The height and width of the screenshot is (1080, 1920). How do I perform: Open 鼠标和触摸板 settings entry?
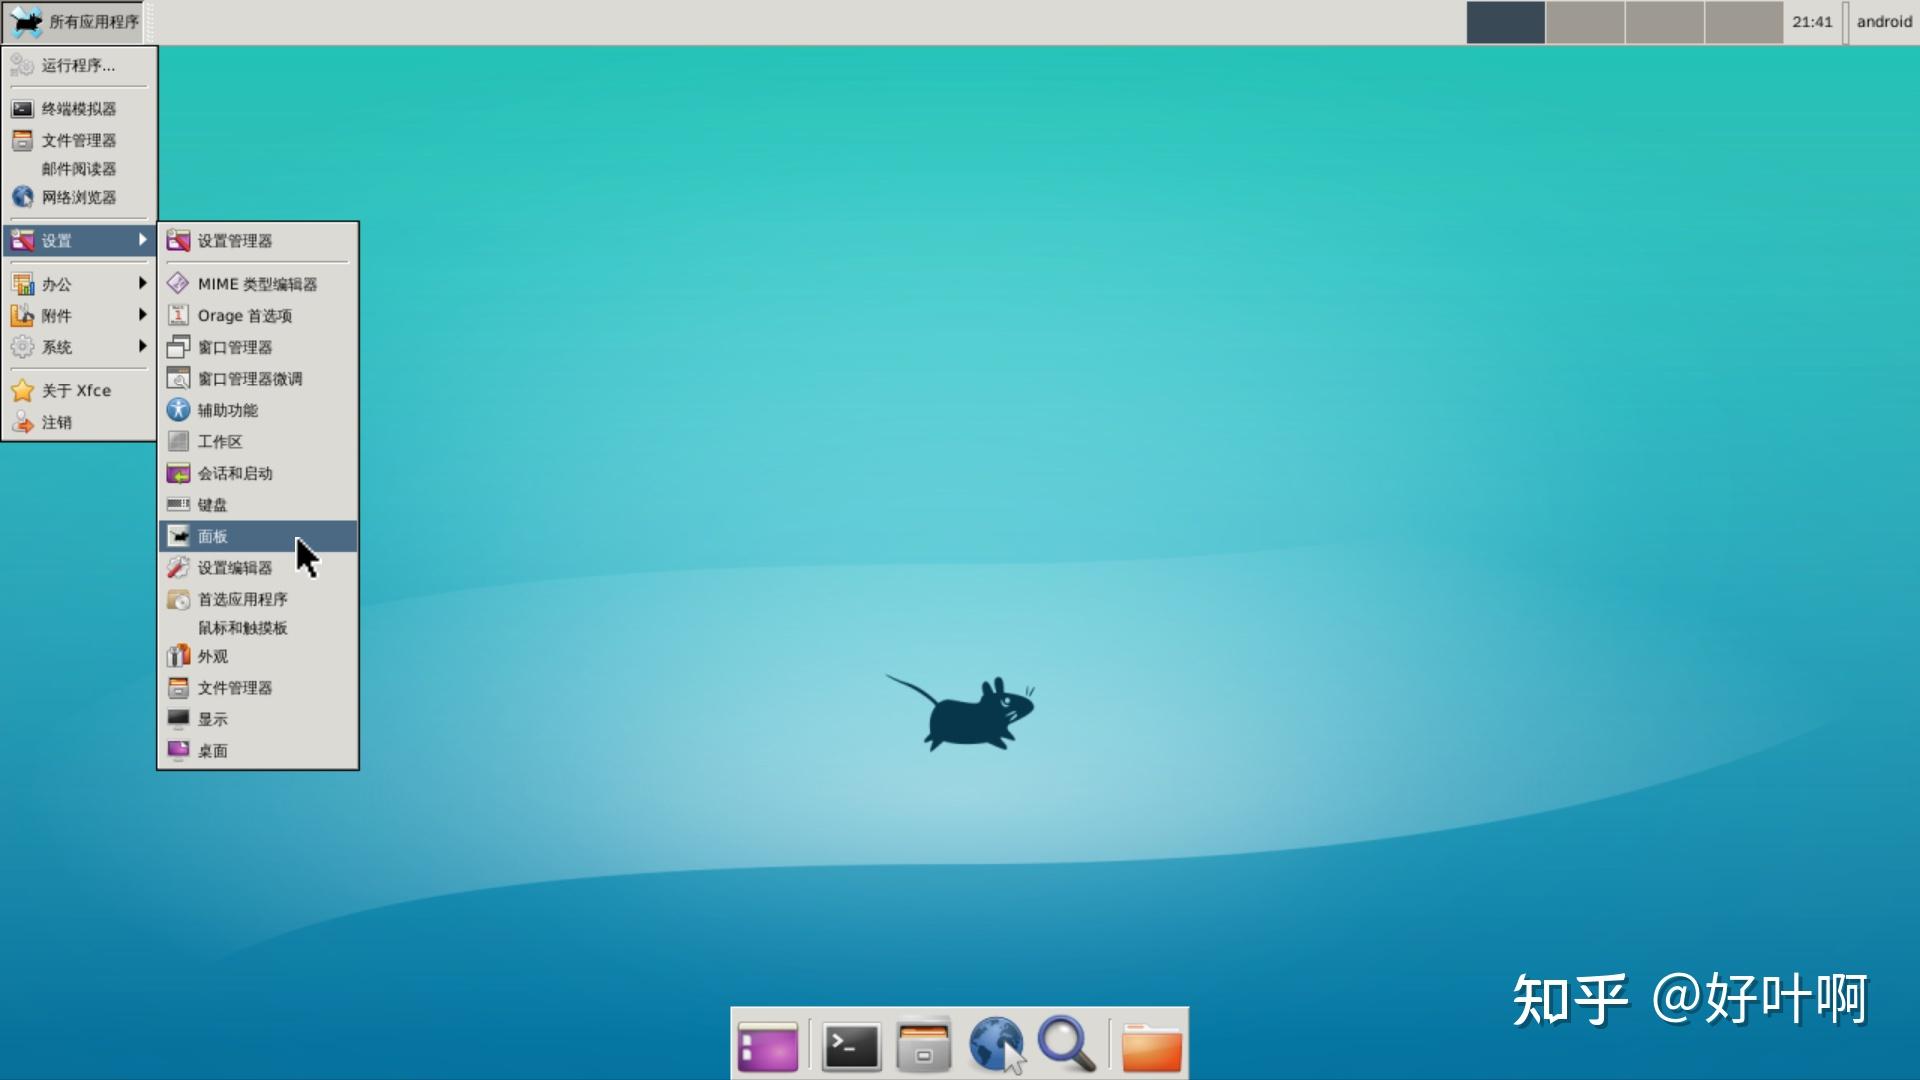[242, 628]
